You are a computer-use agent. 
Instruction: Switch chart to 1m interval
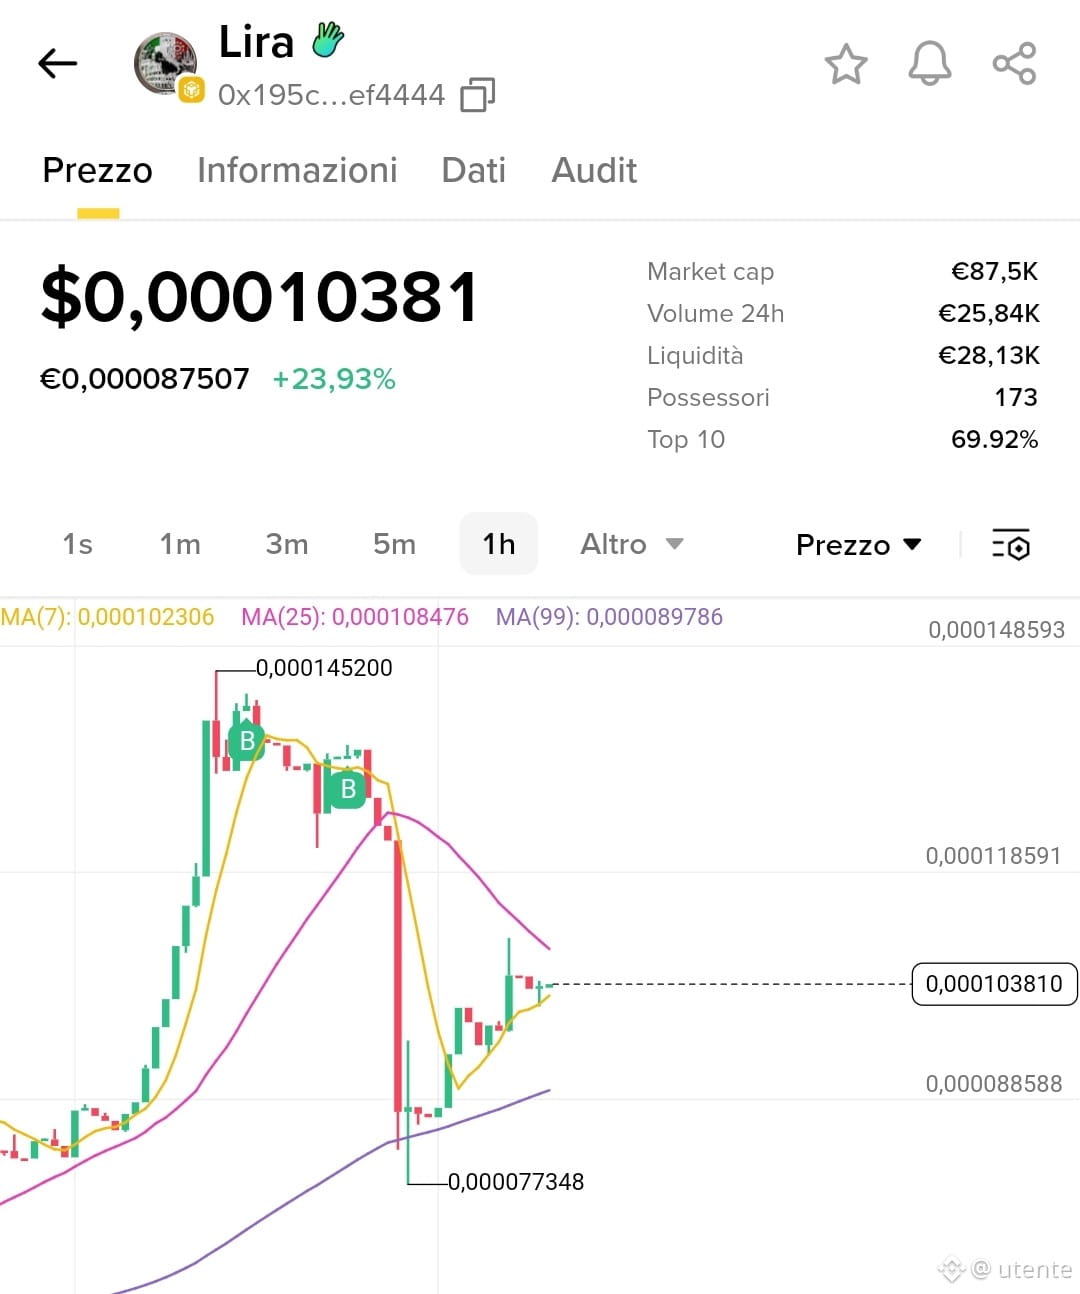(180, 545)
